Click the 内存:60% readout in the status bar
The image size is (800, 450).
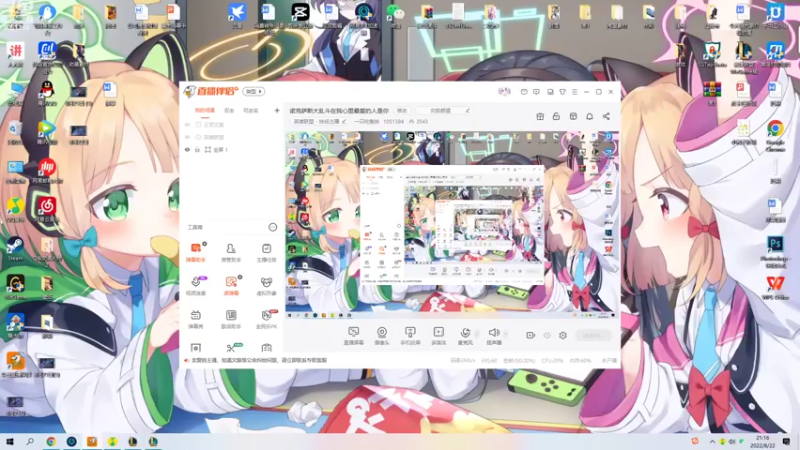click(x=580, y=360)
